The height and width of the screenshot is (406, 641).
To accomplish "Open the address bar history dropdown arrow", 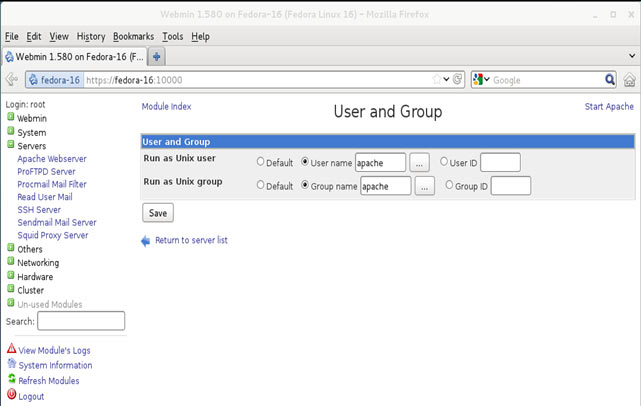I will tap(446, 79).
